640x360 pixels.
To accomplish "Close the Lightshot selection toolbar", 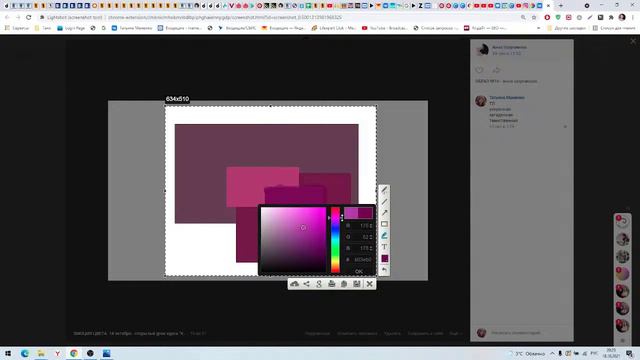I will [x=369, y=284].
